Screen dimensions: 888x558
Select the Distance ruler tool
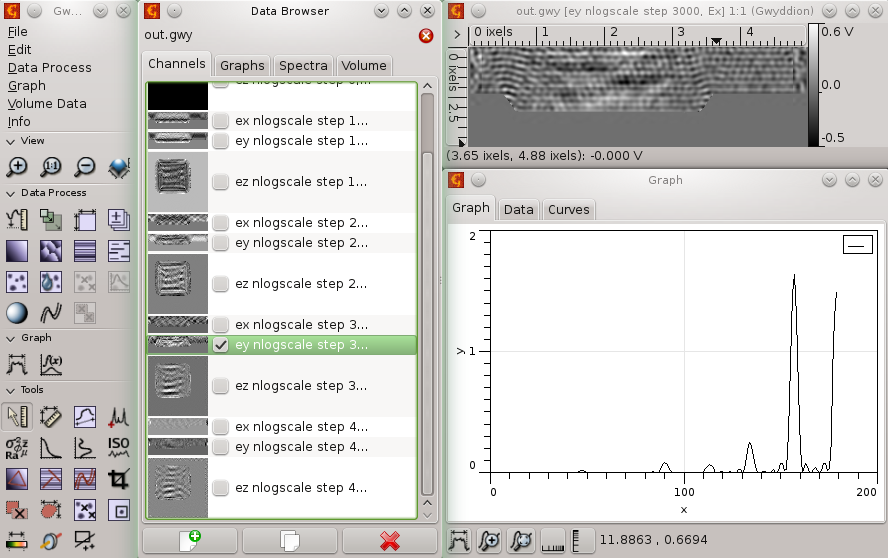[x=51, y=416]
